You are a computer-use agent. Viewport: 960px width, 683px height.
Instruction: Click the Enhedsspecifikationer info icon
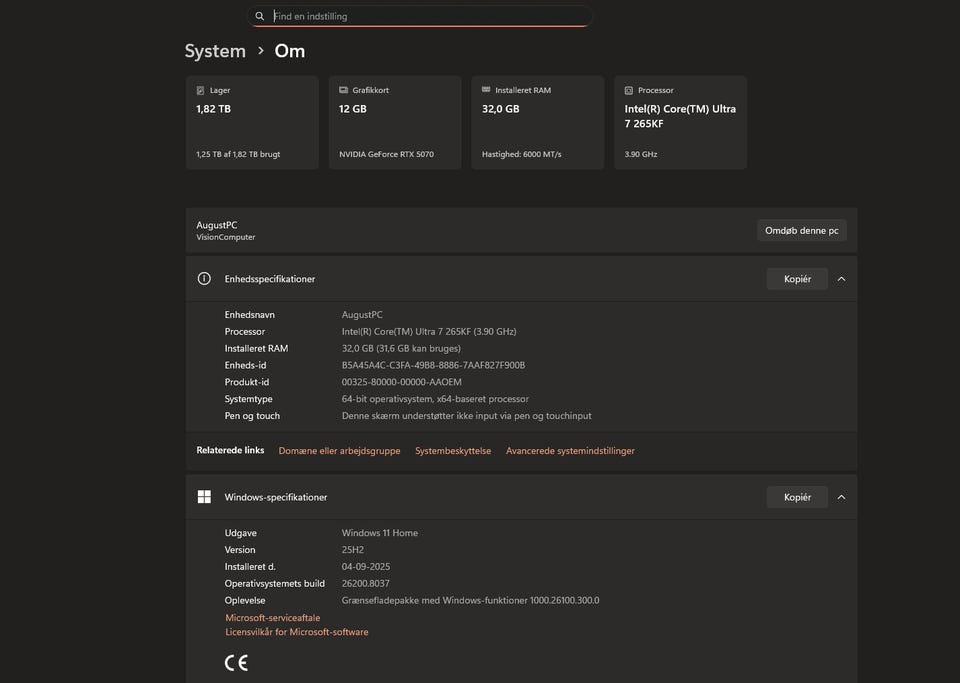(x=204, y=279)
